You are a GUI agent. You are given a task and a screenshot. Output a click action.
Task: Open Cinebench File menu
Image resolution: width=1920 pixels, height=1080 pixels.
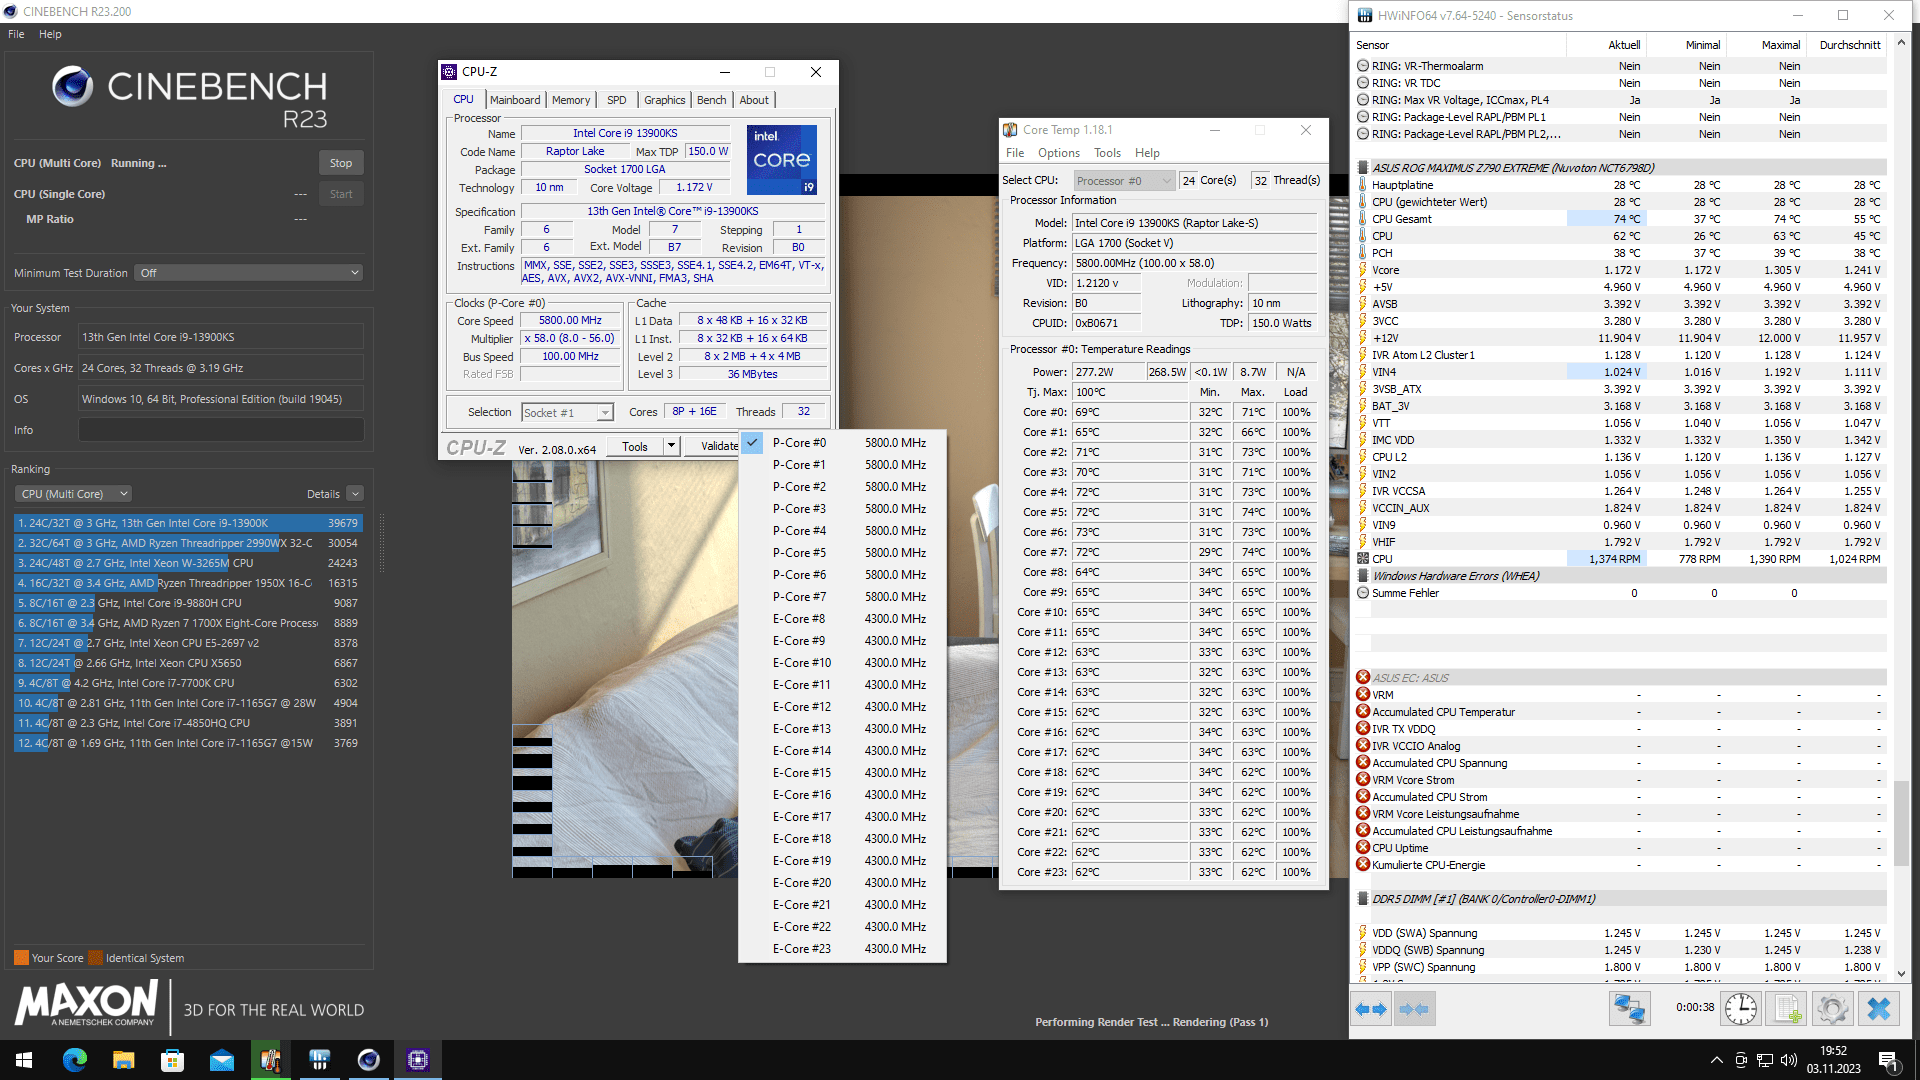(16, 34)
